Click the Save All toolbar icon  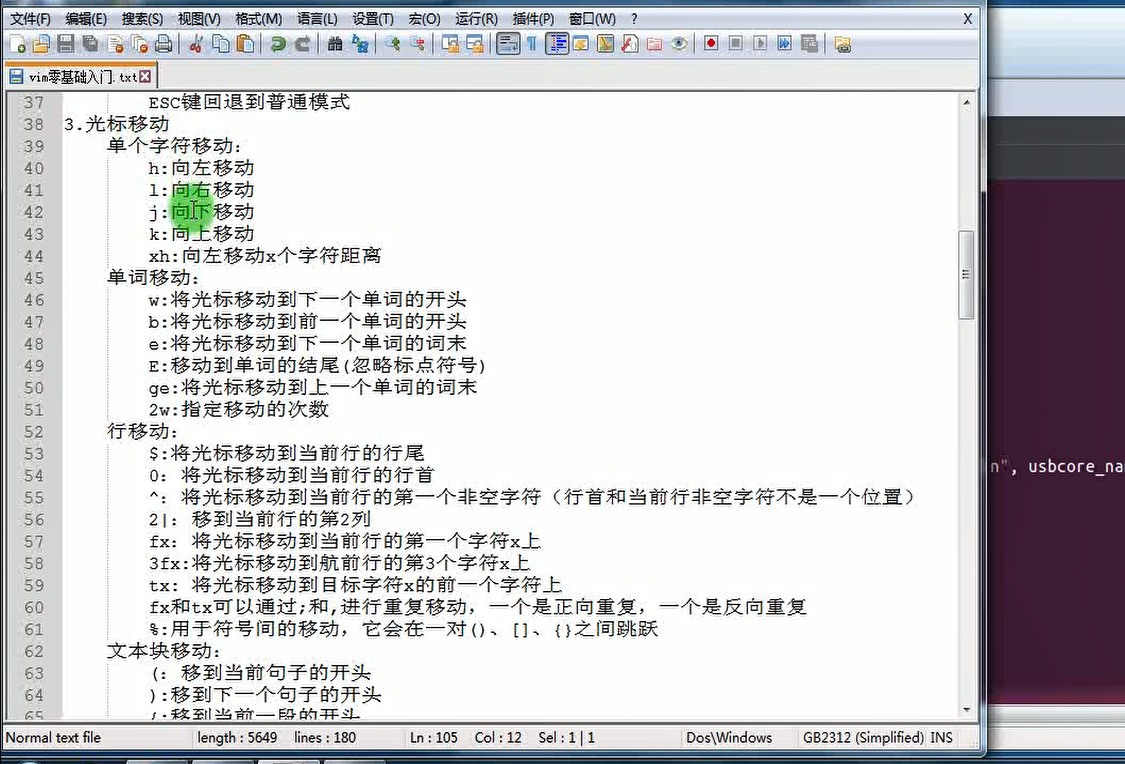coord(90,44)
